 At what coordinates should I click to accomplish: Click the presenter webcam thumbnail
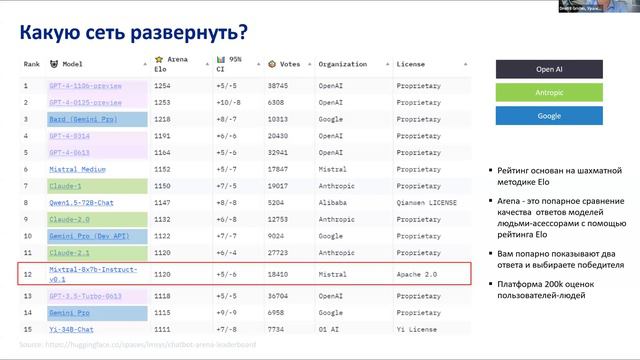(x=599, y=6)
